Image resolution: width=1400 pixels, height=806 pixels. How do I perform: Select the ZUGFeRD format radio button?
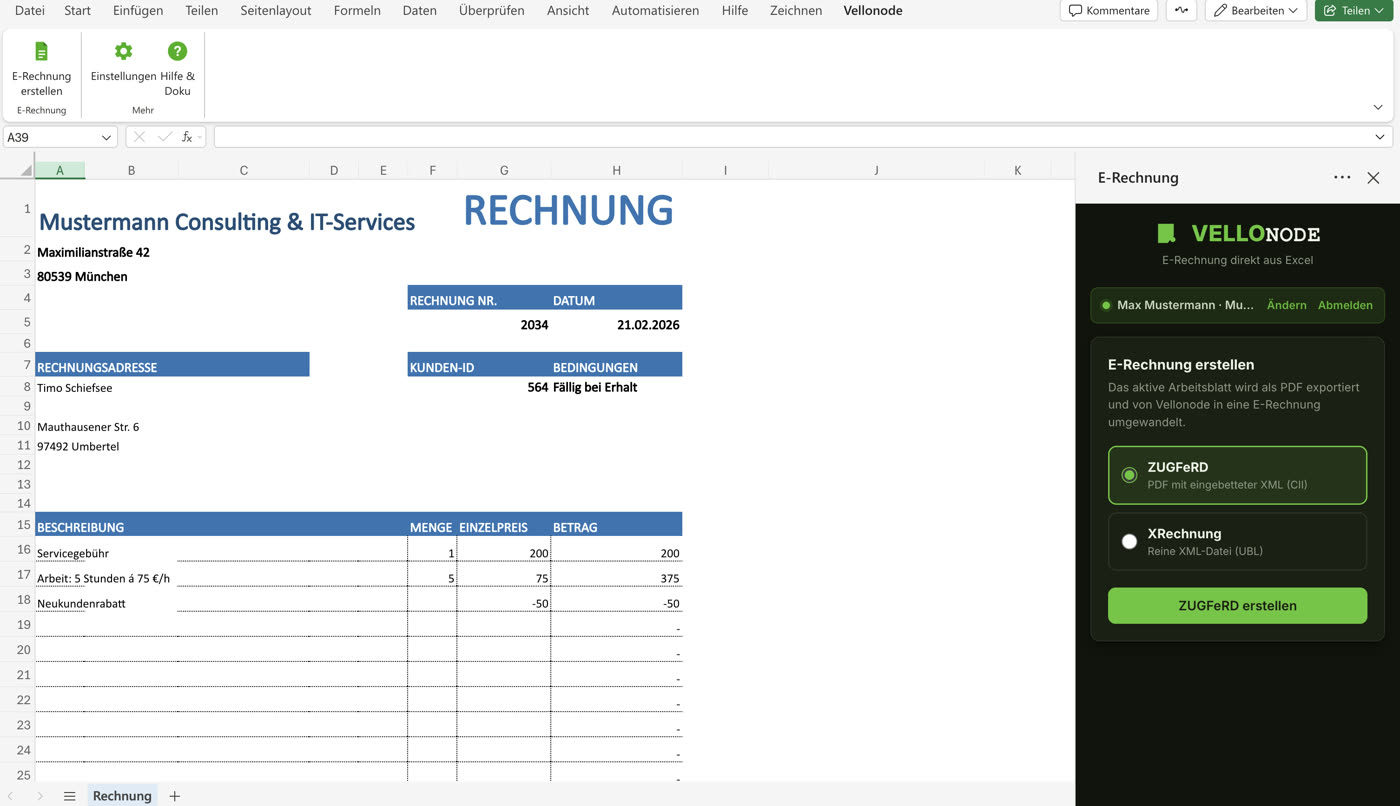click(1129, 475)
